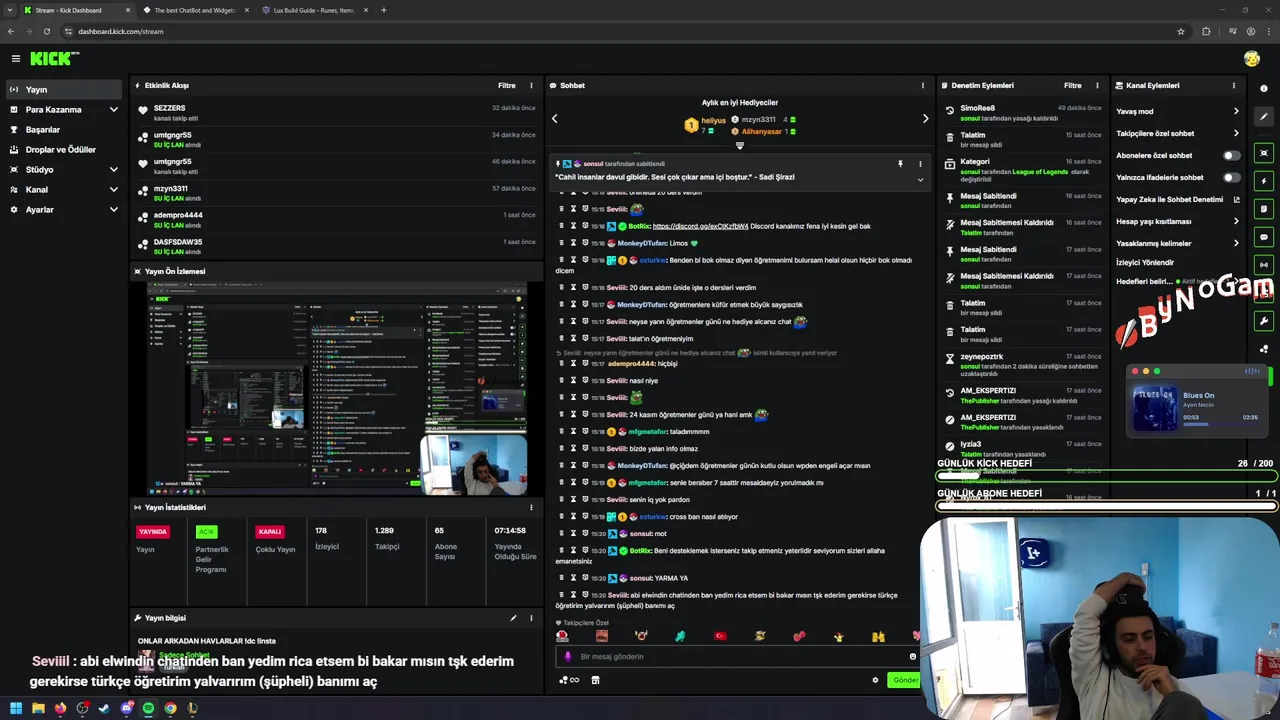Click Filtre in Etkinlik Akışı panel

tap(506, 85)
